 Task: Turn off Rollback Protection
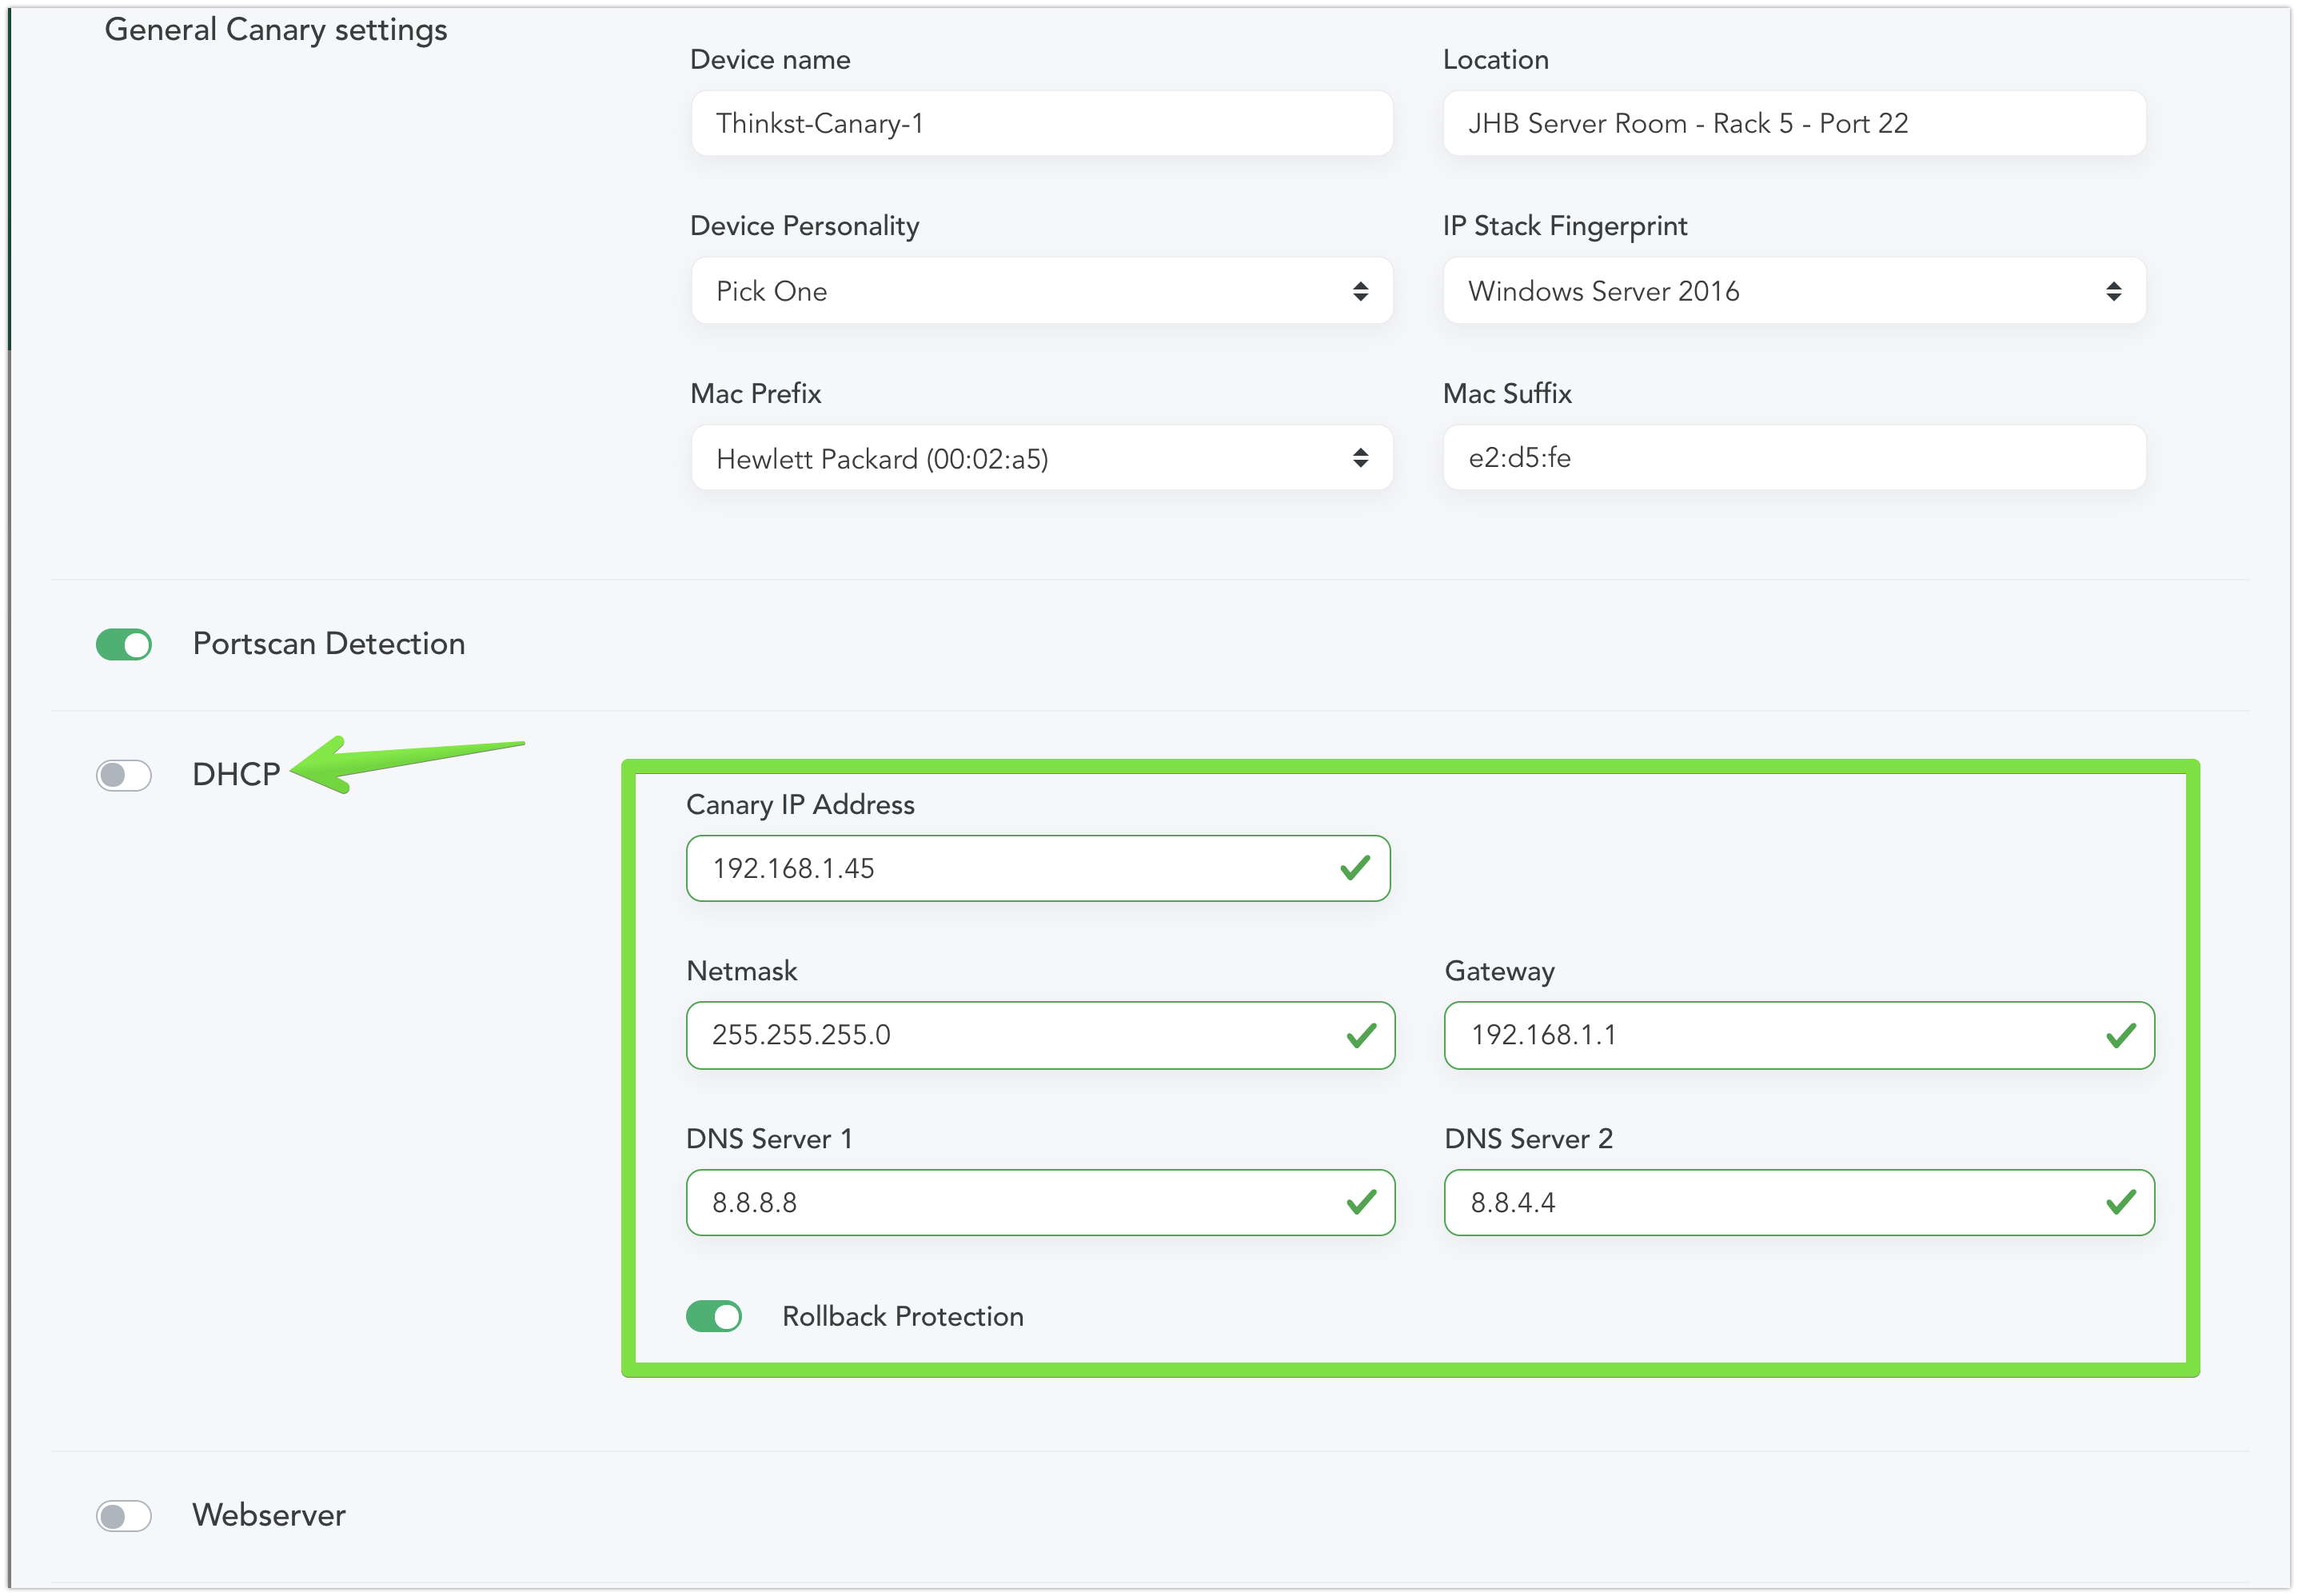point(713,1316)
